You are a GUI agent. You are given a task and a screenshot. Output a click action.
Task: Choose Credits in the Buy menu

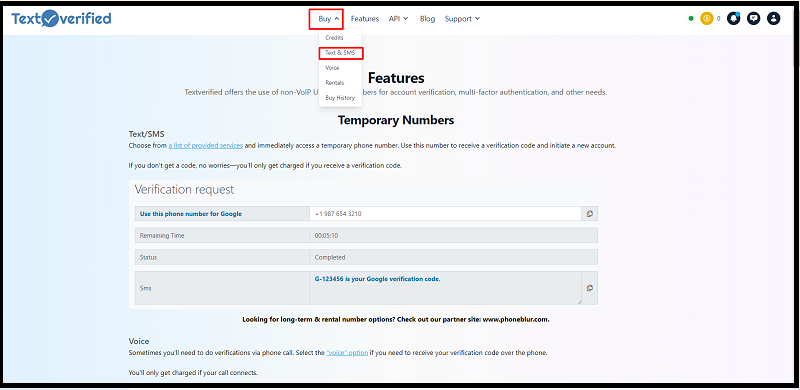coord(334,38)
